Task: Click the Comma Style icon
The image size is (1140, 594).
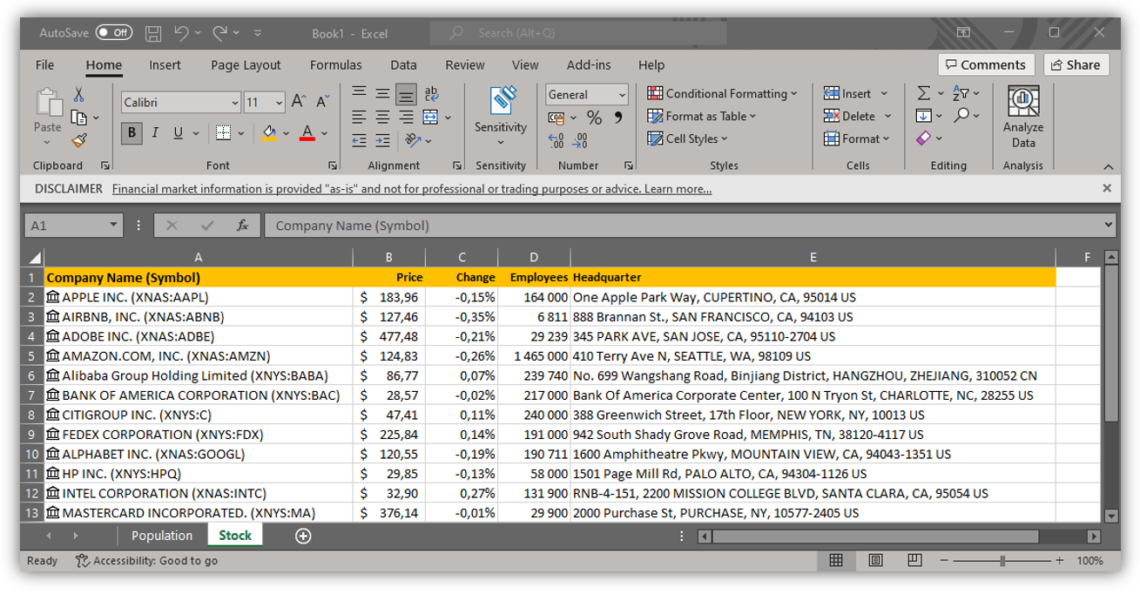Action: click(x=617, y=118)
